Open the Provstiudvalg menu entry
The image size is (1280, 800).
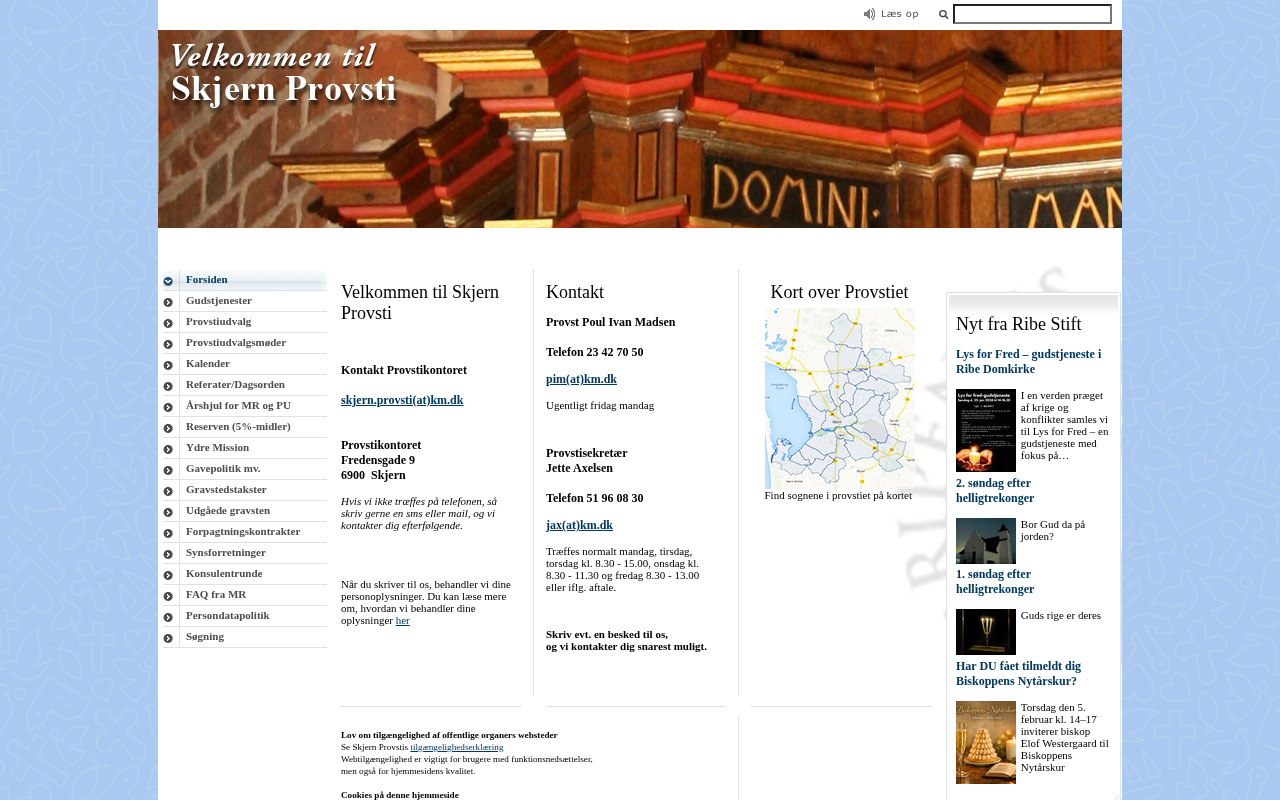(219, 321)
